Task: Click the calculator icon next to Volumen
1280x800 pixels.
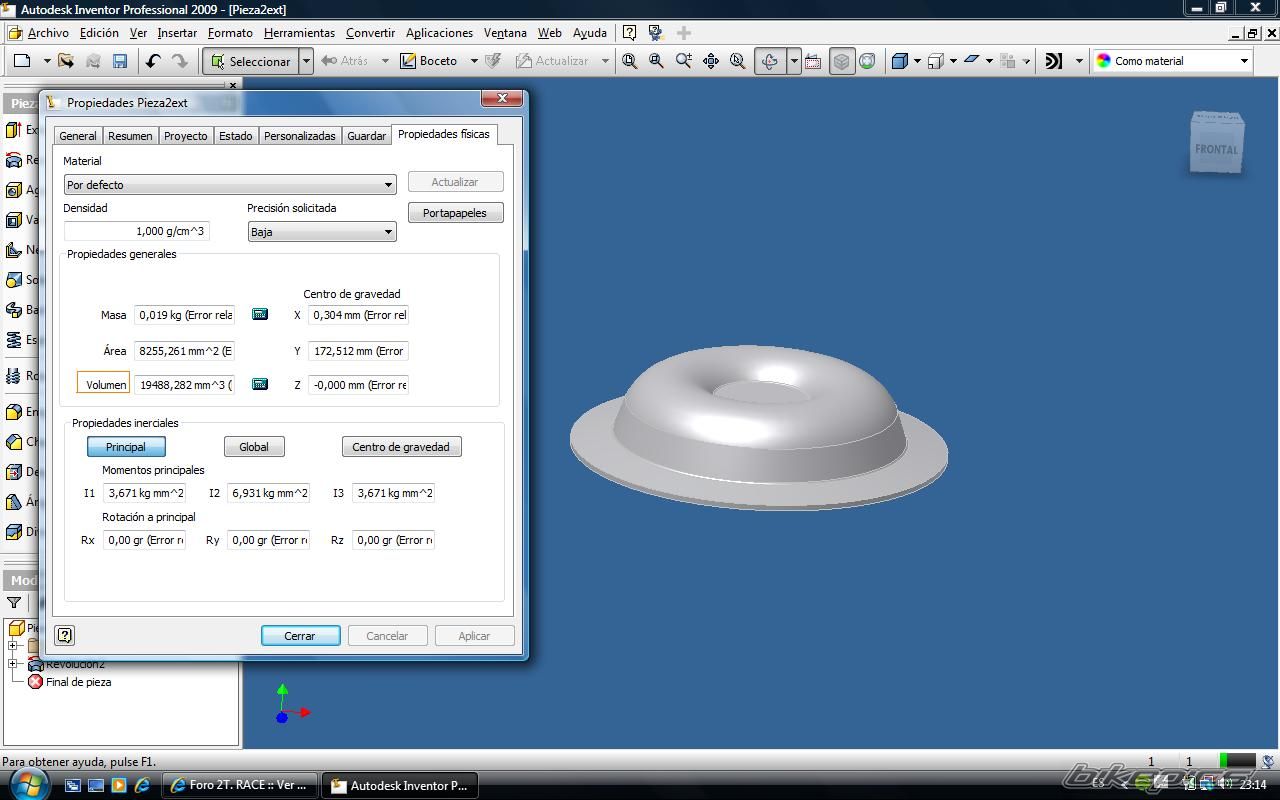Action: coord(260,384)
